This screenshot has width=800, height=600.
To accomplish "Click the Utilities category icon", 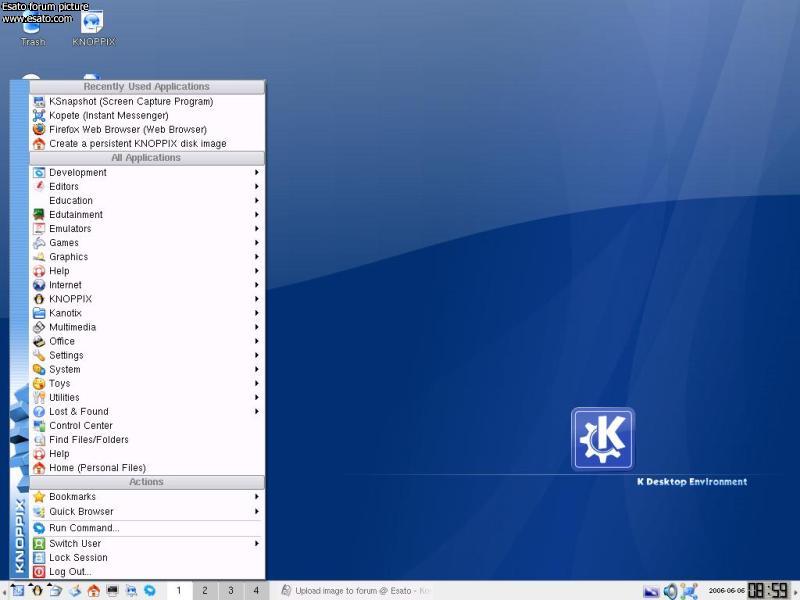I will pos(39,397).
